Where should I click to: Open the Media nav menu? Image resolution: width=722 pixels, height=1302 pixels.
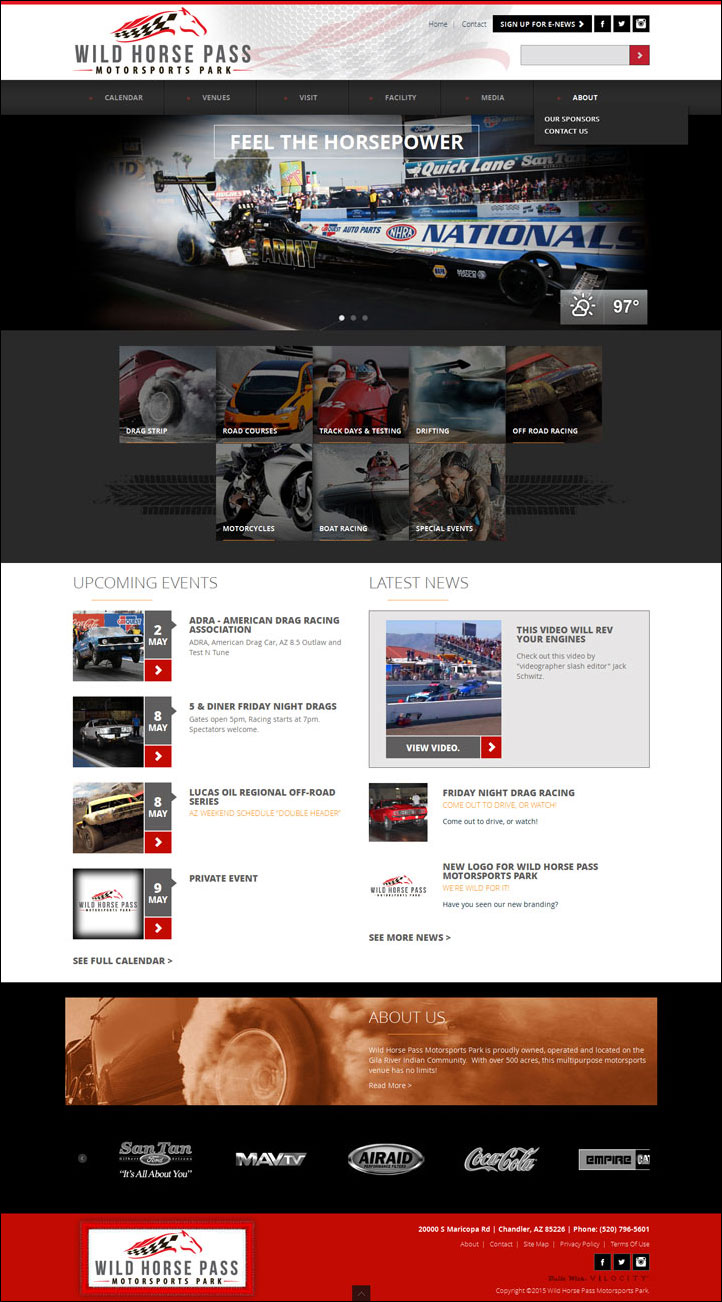(x=492, y=98)
